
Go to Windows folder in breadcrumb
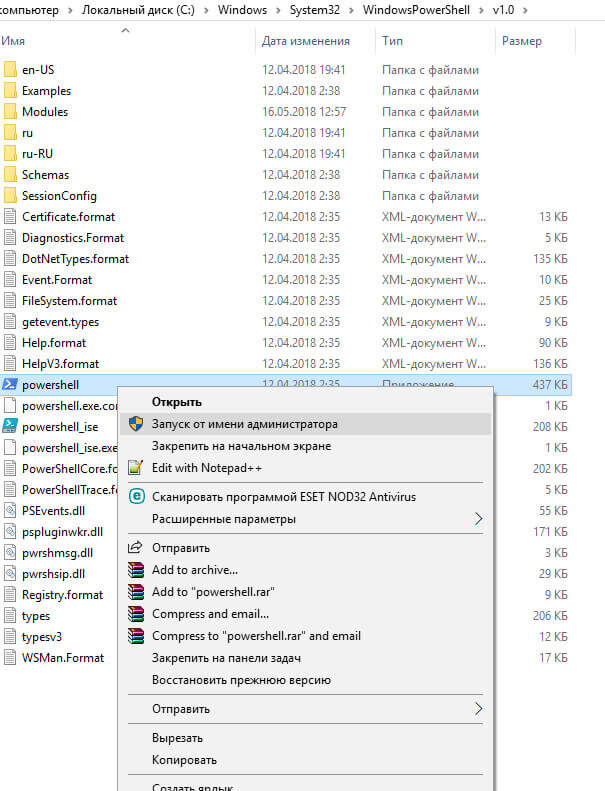click(x=242, y=10)
